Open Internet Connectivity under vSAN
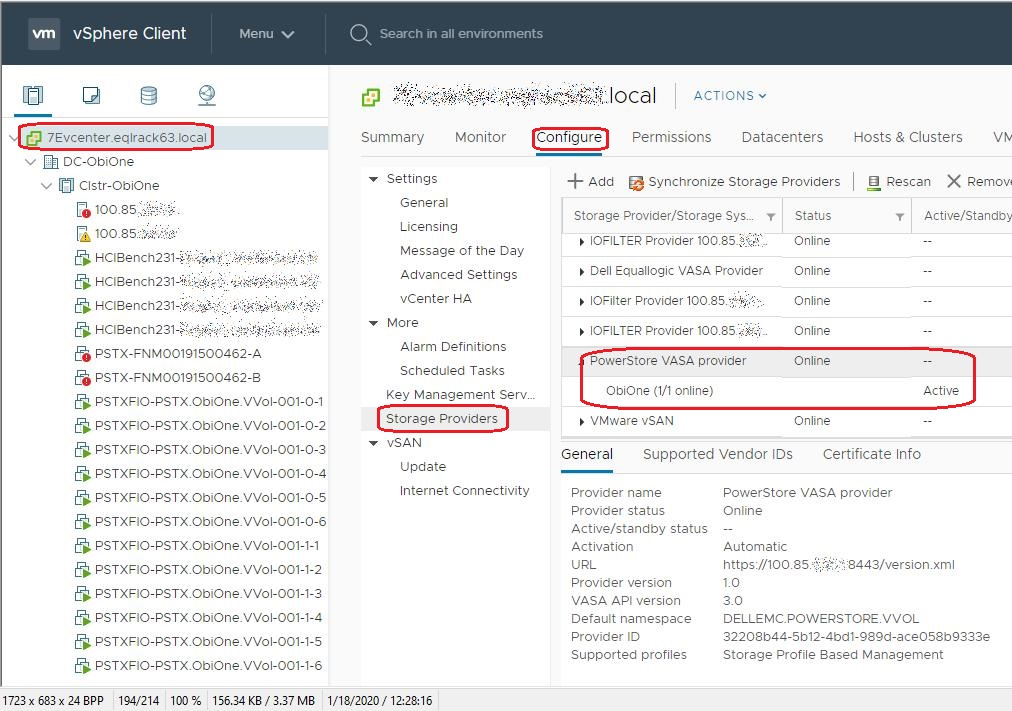Screen dimensions: 1012x711 pos(464,490)
